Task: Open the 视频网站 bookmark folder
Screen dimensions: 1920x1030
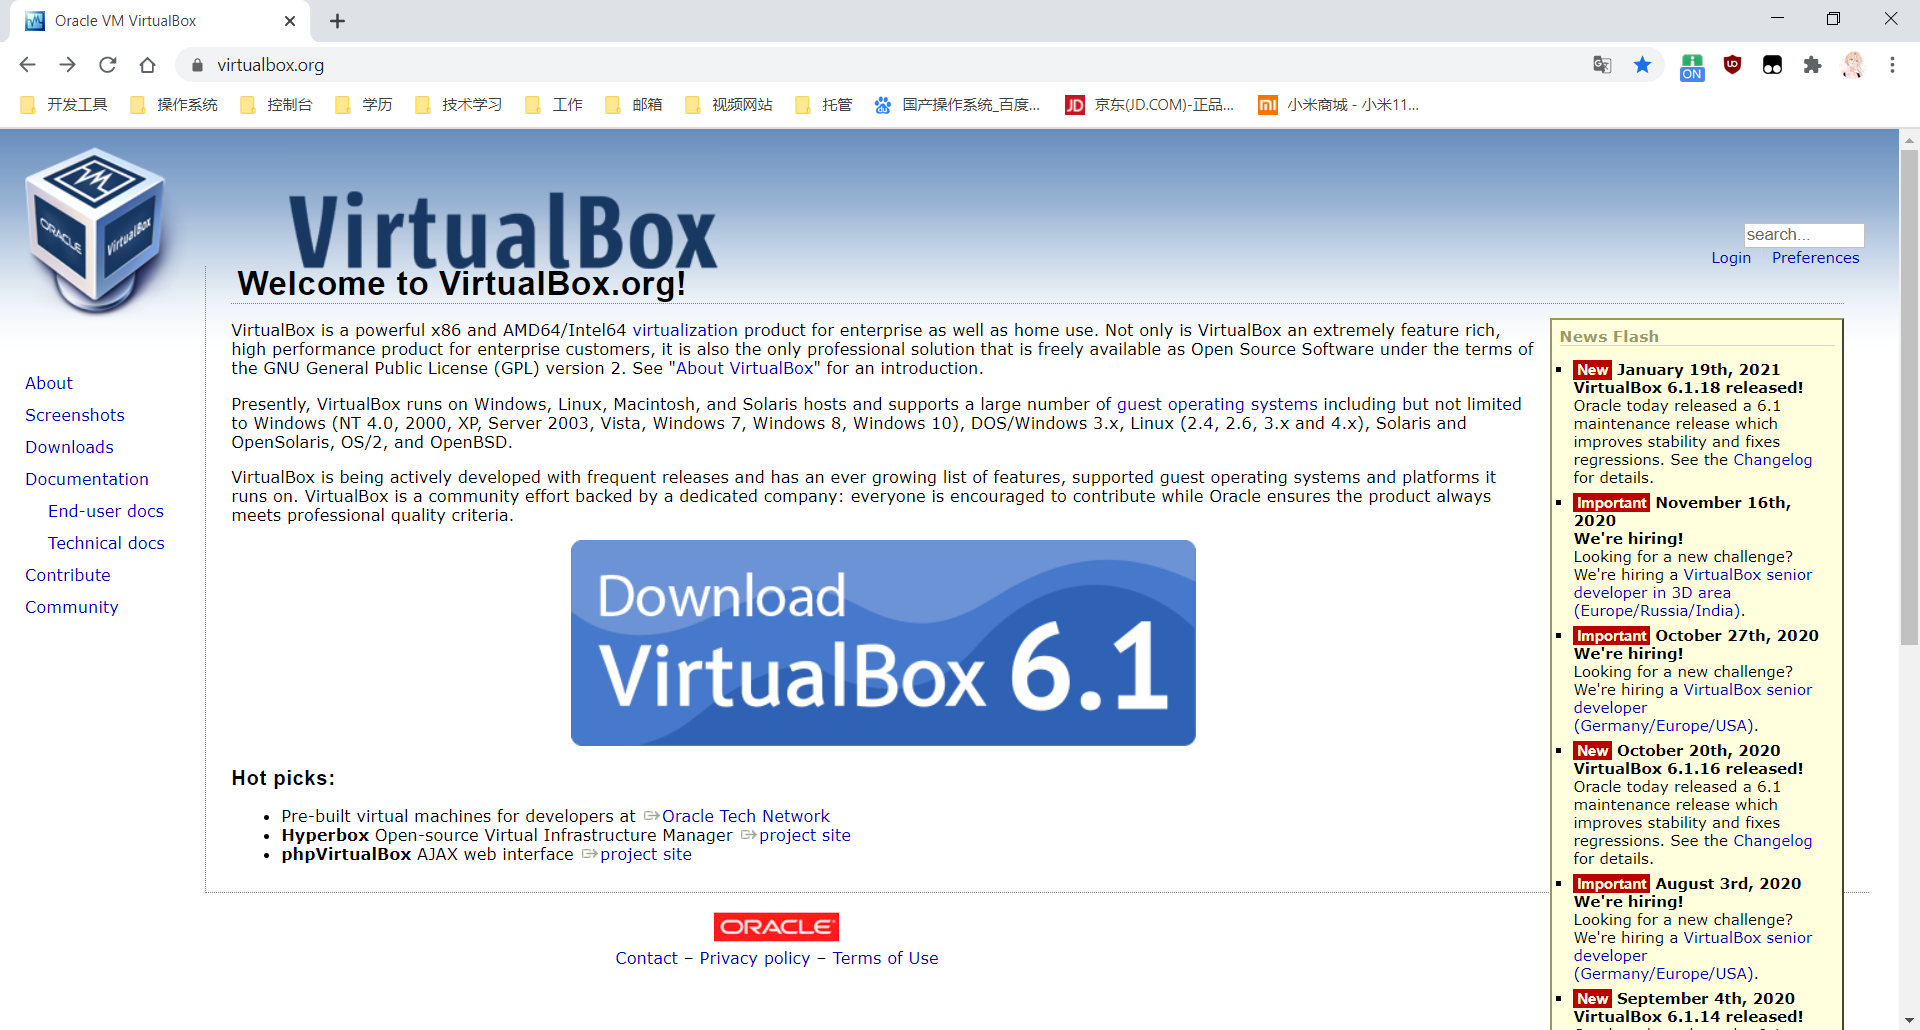Action: point(729,105)
